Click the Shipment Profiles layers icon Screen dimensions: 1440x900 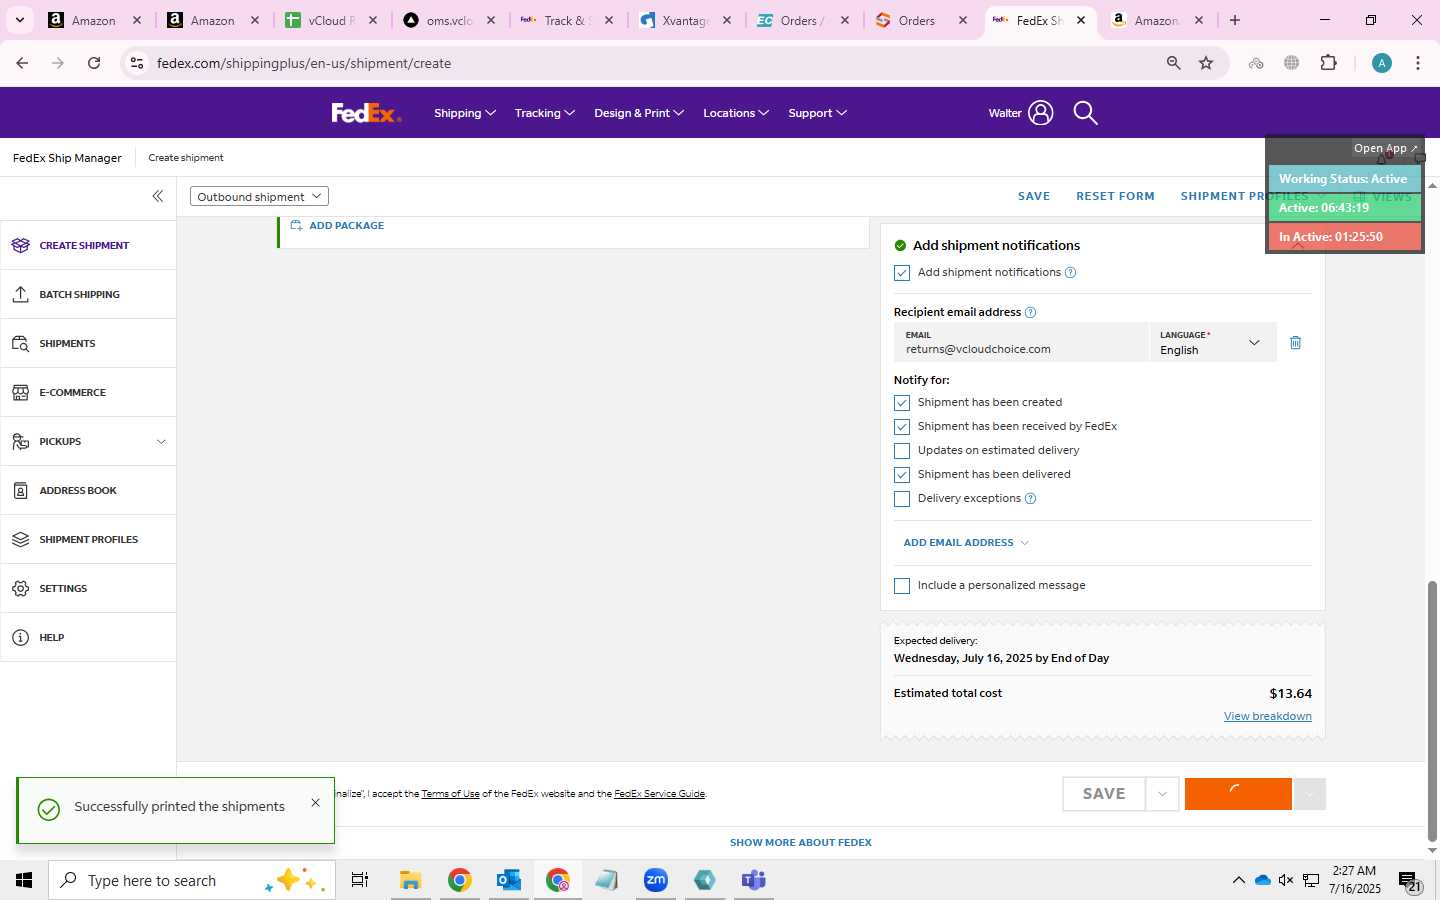(x=21, y=539)
